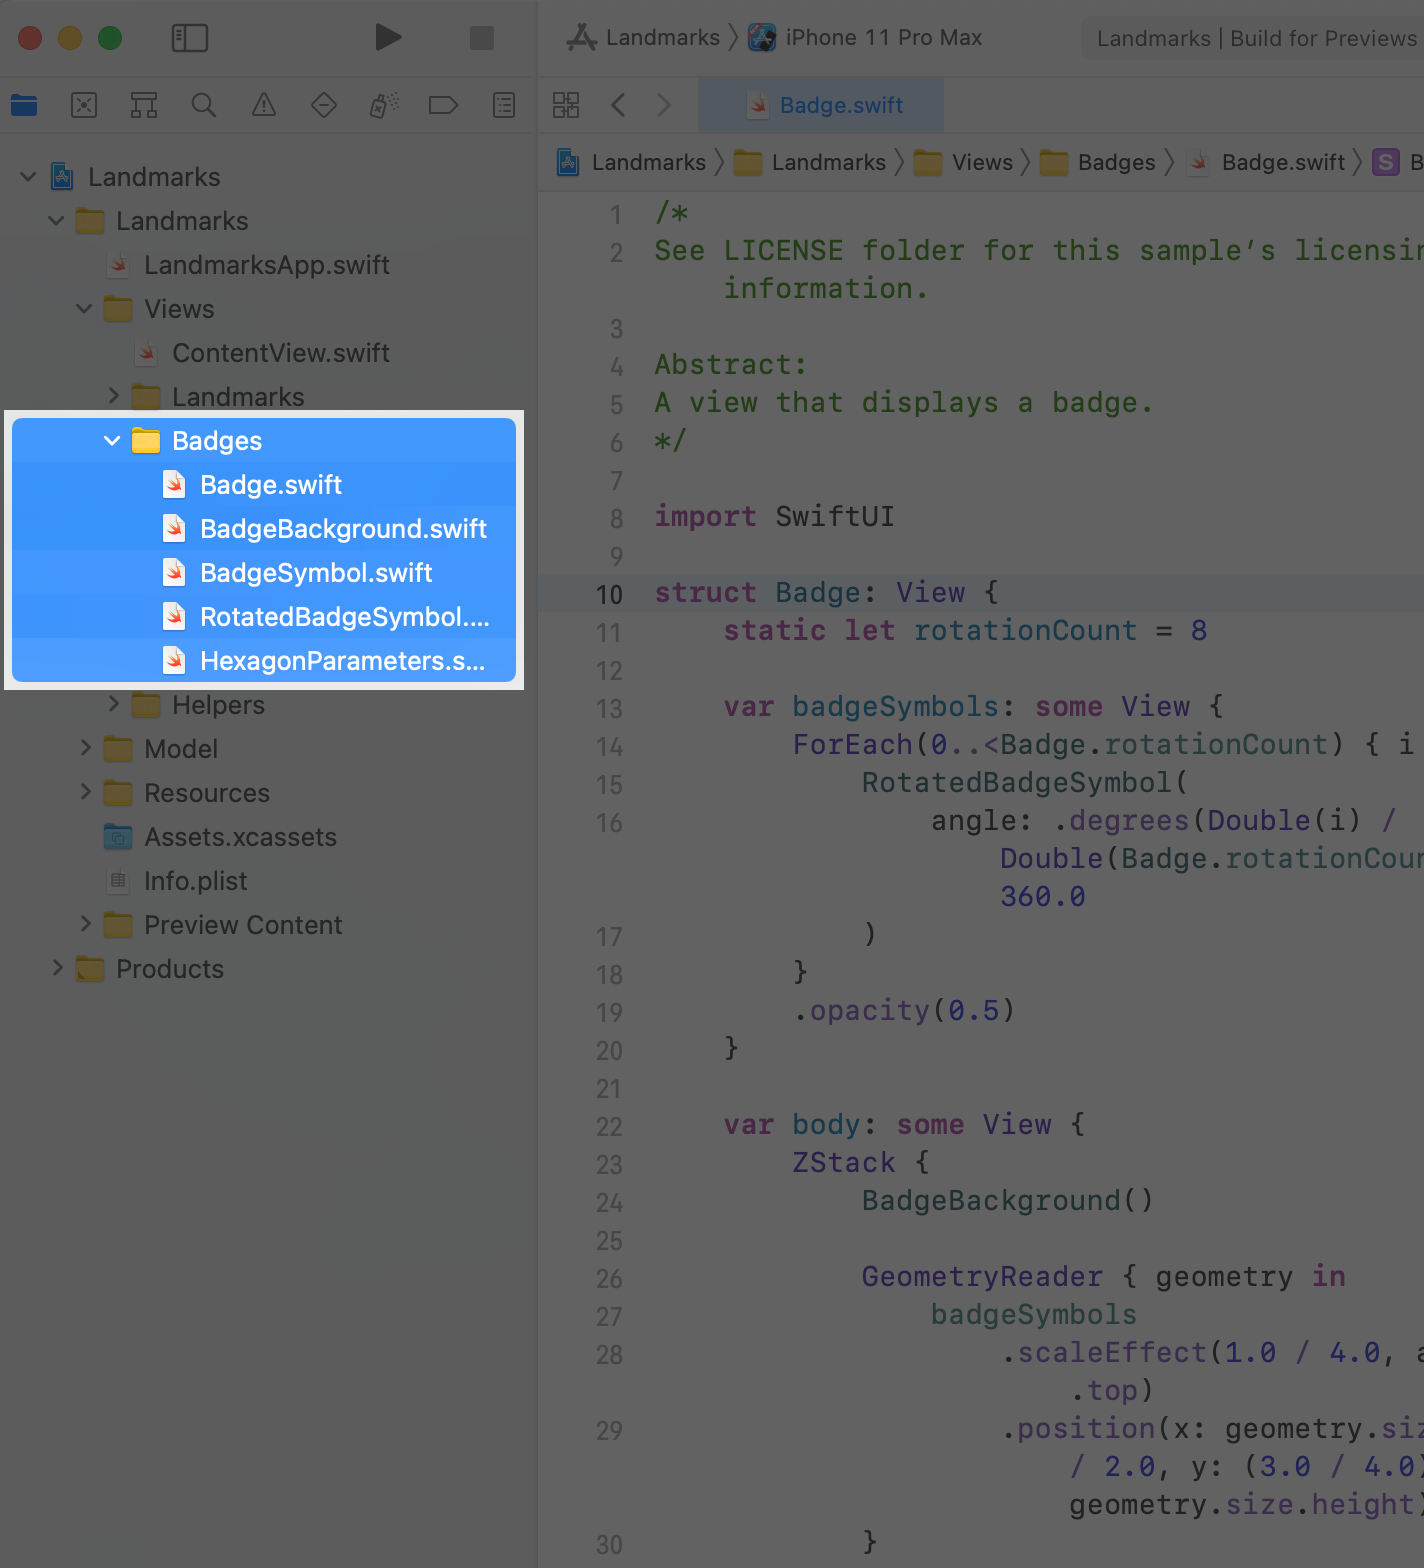
Task: Run the Landmarks build with the play button
Action: tap(388, 38)
